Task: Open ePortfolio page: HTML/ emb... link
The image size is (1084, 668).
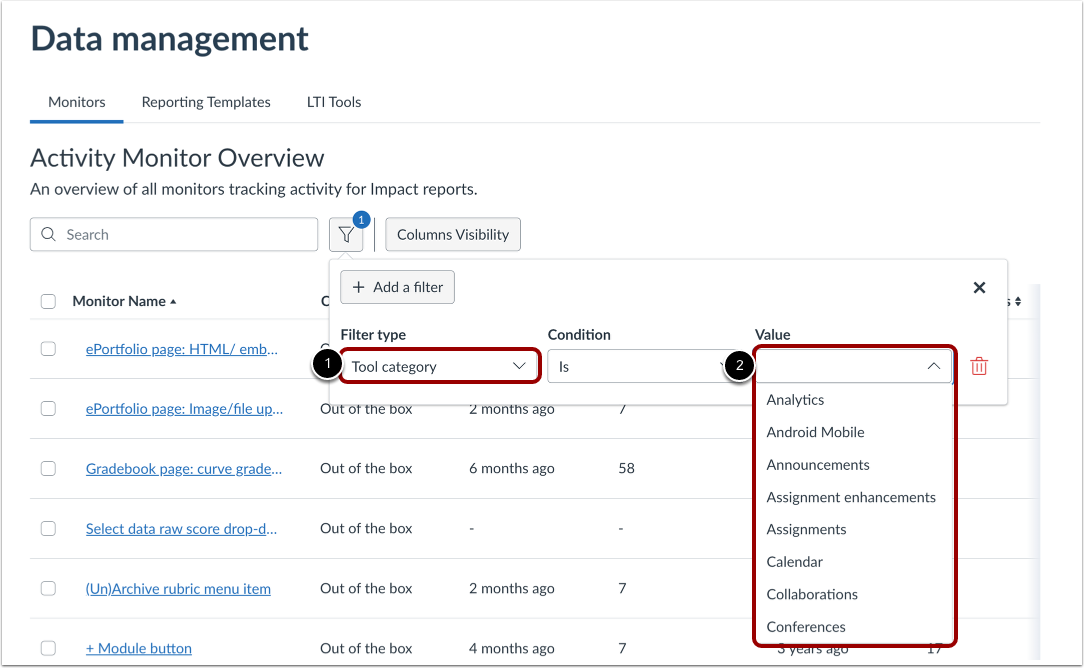Action: tap(182, 349)
